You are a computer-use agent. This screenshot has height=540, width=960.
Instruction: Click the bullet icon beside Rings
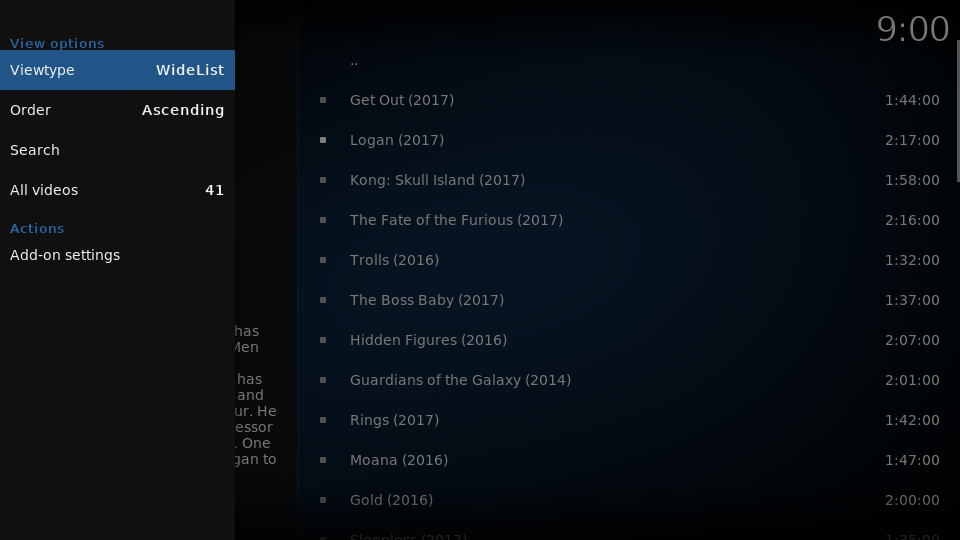[x=323, y=420]
